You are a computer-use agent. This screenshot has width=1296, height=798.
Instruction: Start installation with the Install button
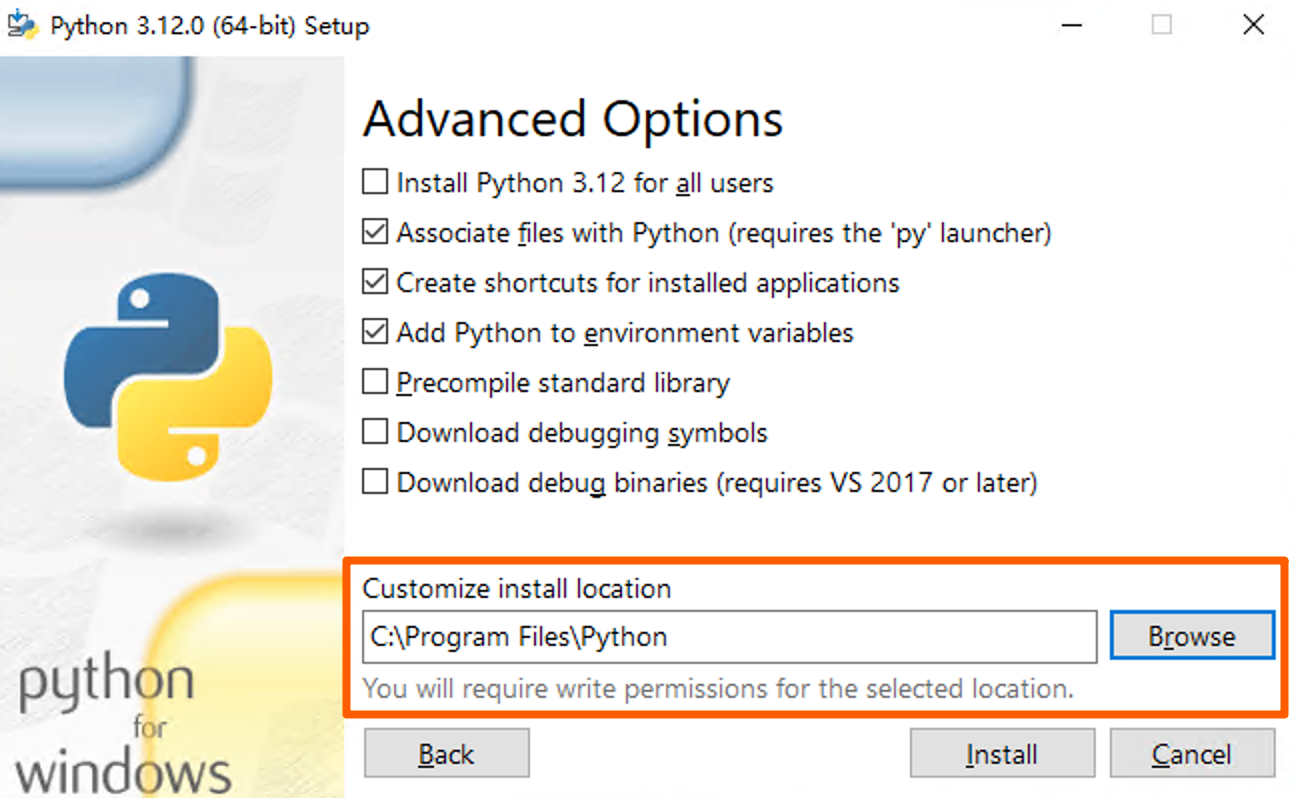coord(1002,754)
